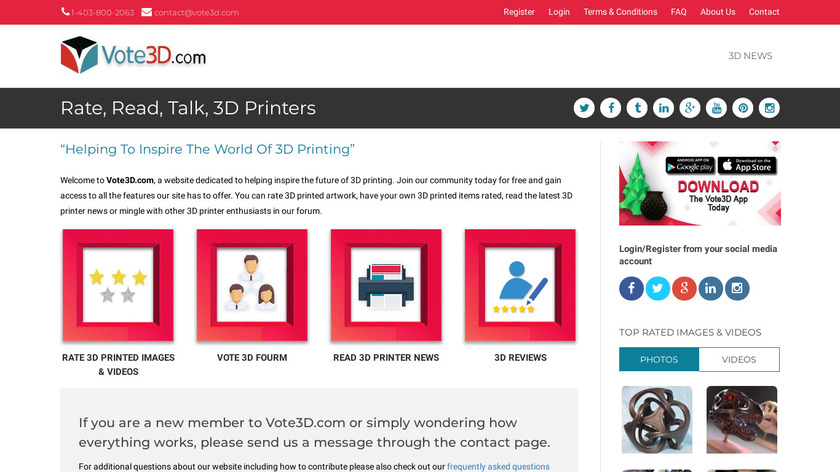Open the Pinterest icon in the header bar
Screen dimensions: 840x472
point(742,108)
